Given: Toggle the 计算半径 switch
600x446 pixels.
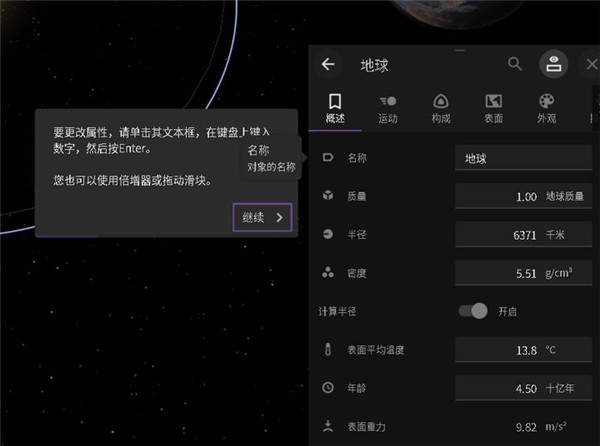Looking at the screenshot, I should pyautogui.click(x=473, y=311).
